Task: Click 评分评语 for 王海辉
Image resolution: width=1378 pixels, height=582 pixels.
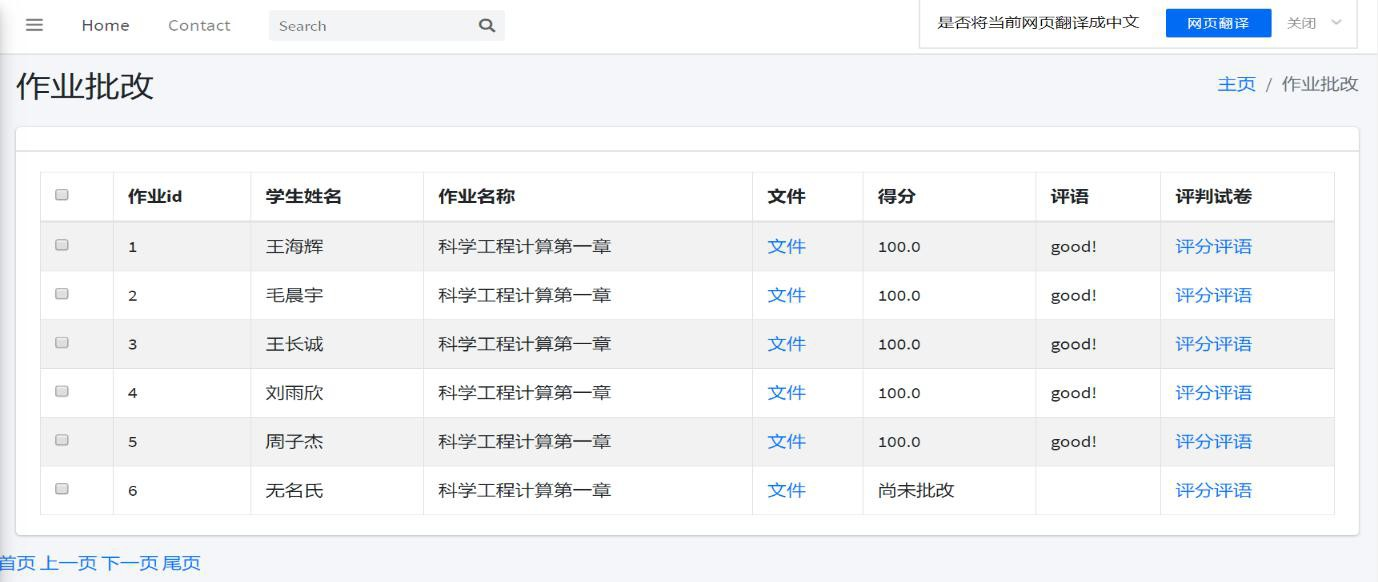Action: point(1213,246)
